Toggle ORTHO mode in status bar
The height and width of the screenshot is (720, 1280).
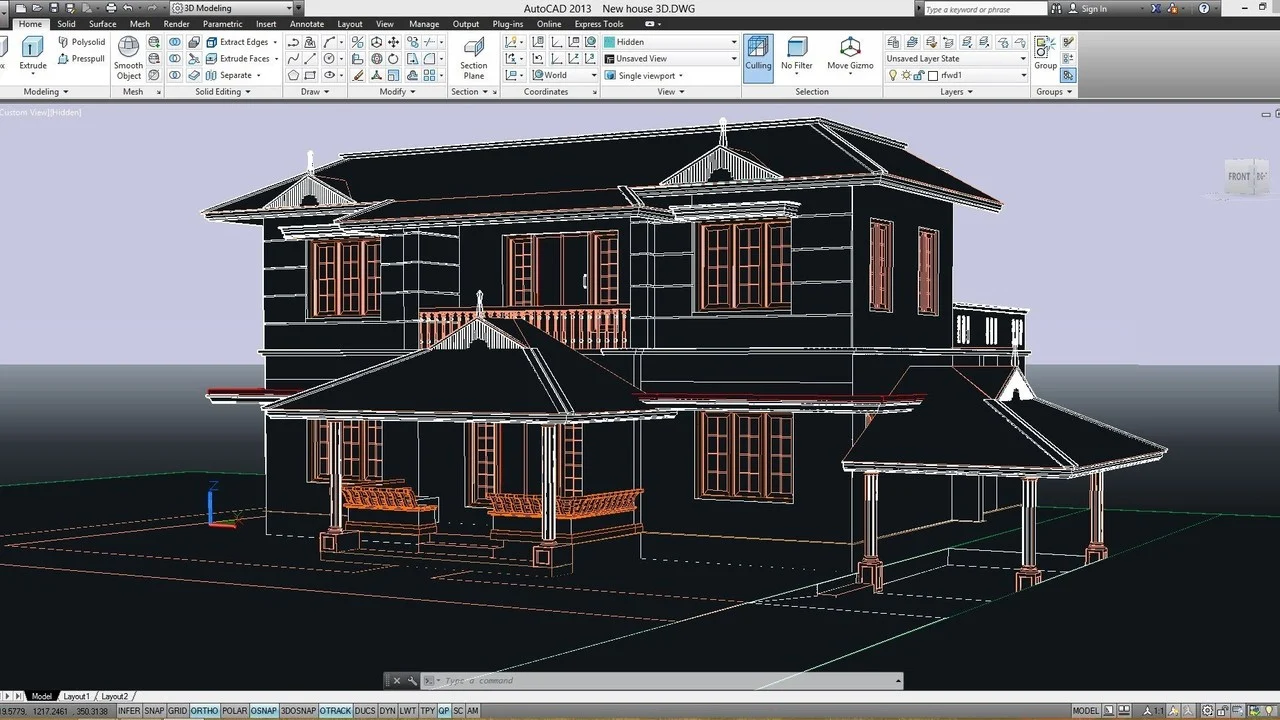point(204,711)
